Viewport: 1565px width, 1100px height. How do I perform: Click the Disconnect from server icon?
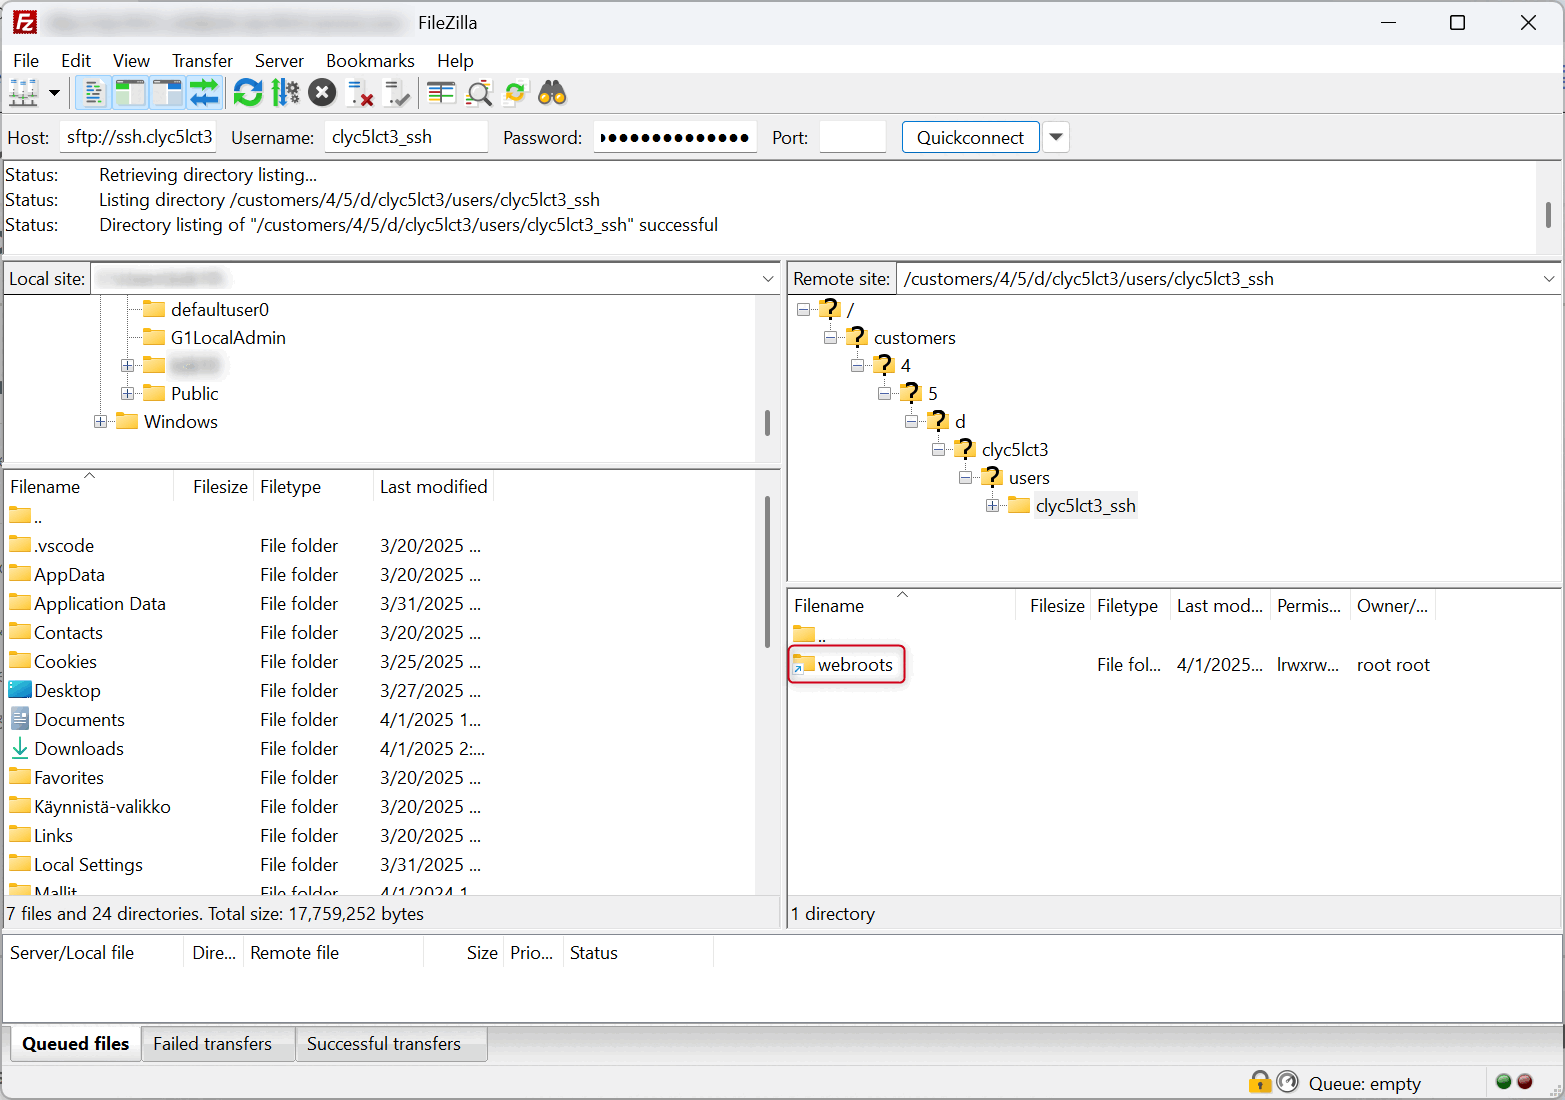point(360,94)
